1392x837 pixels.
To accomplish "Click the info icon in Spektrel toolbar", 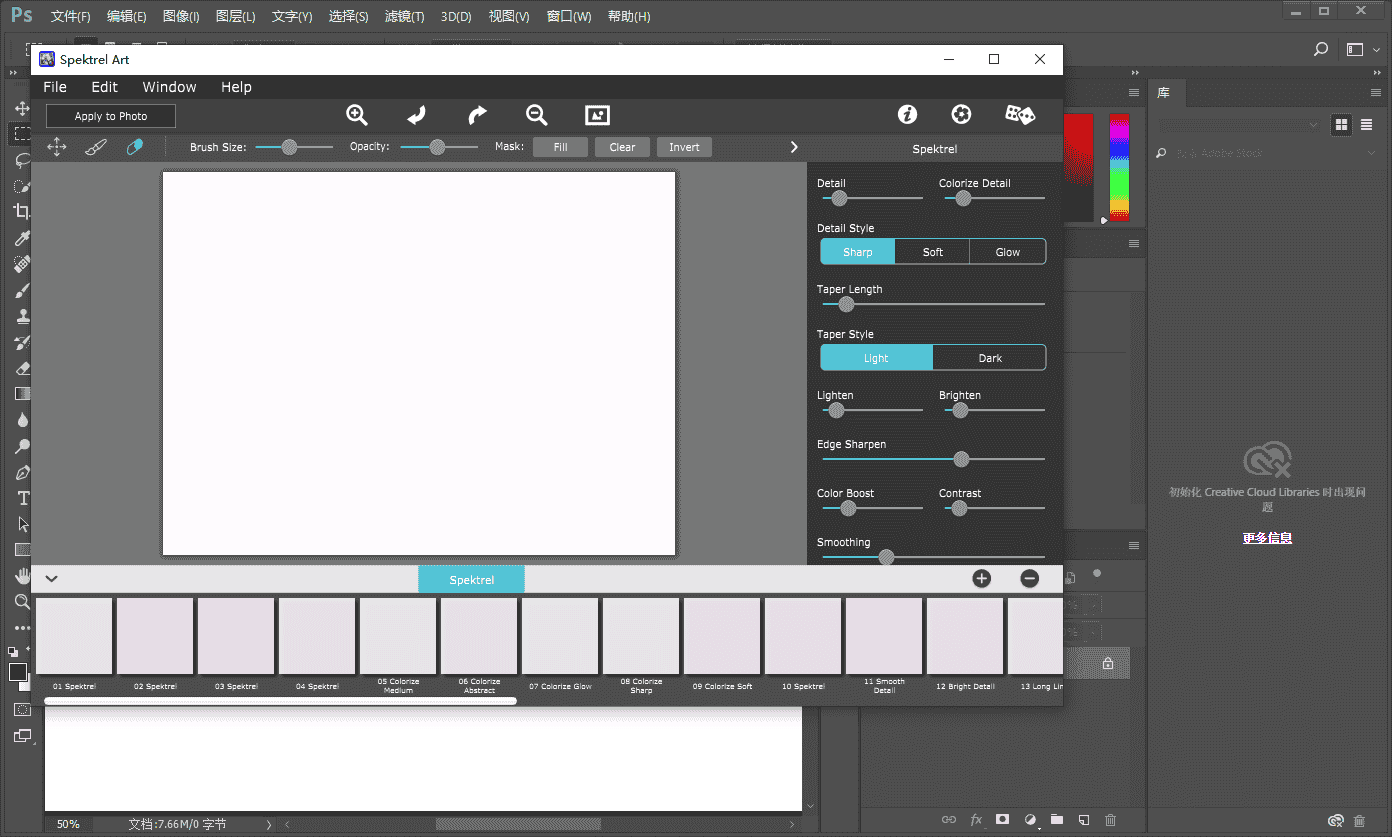I will coord(907,114).
